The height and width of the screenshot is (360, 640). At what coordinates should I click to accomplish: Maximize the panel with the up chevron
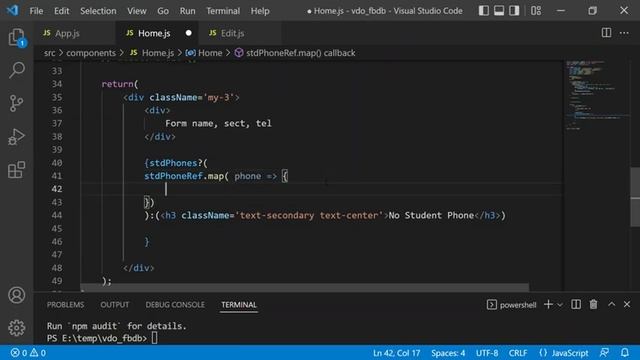[611, 304]
